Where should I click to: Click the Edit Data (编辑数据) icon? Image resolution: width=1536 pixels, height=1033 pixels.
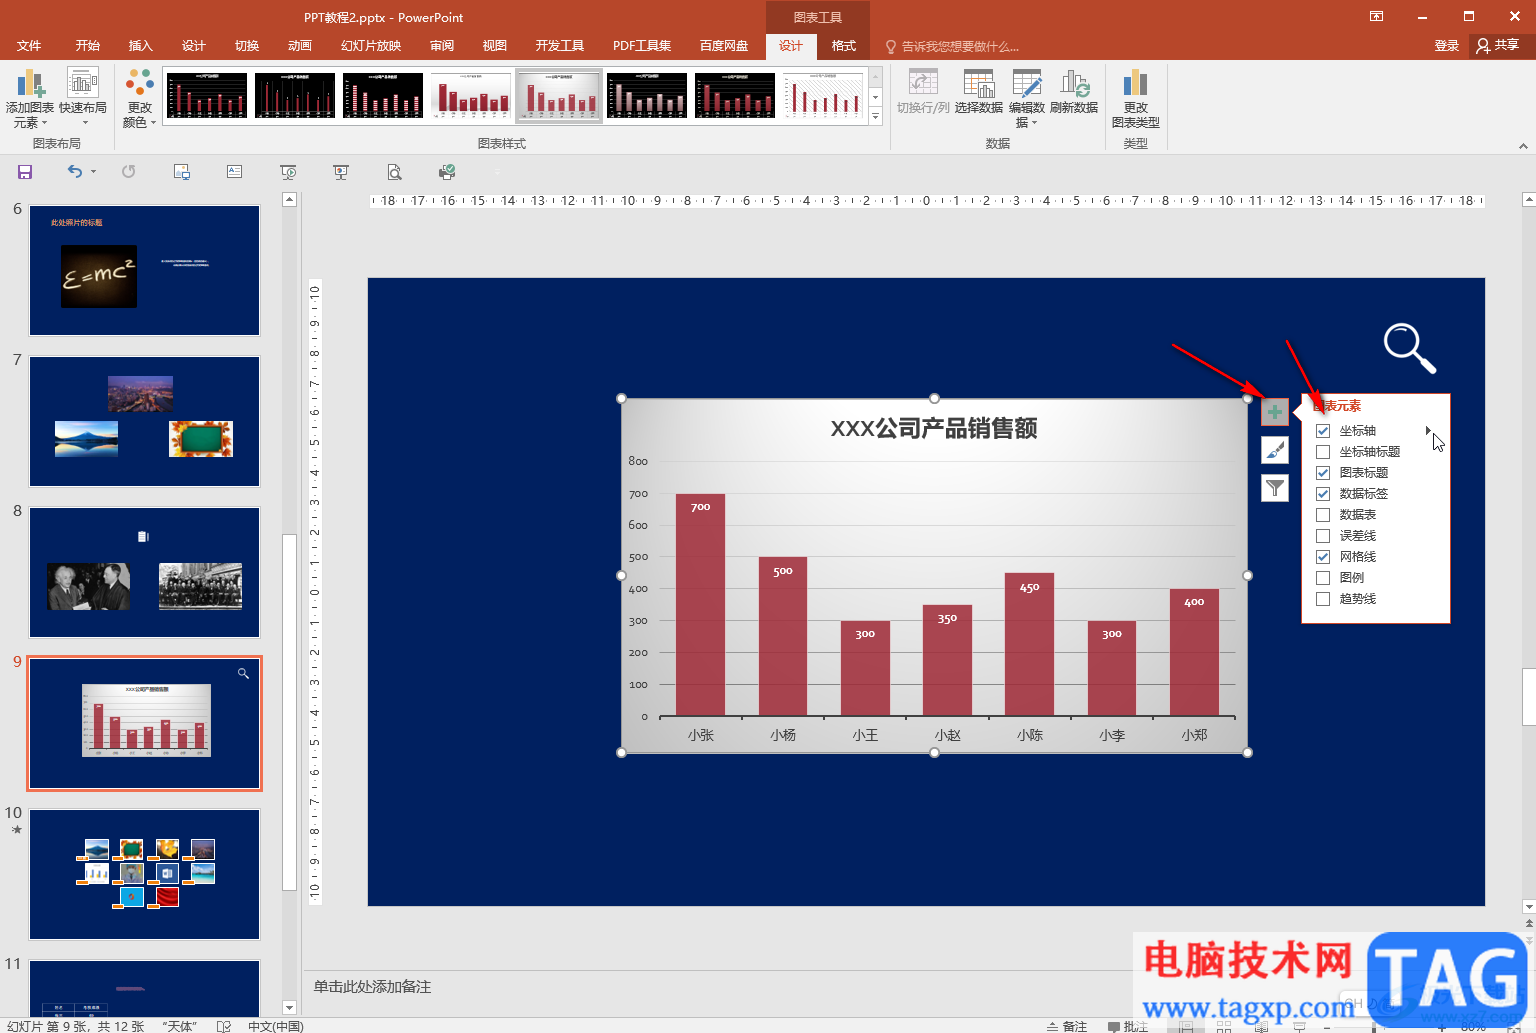tap(1027, 85)
